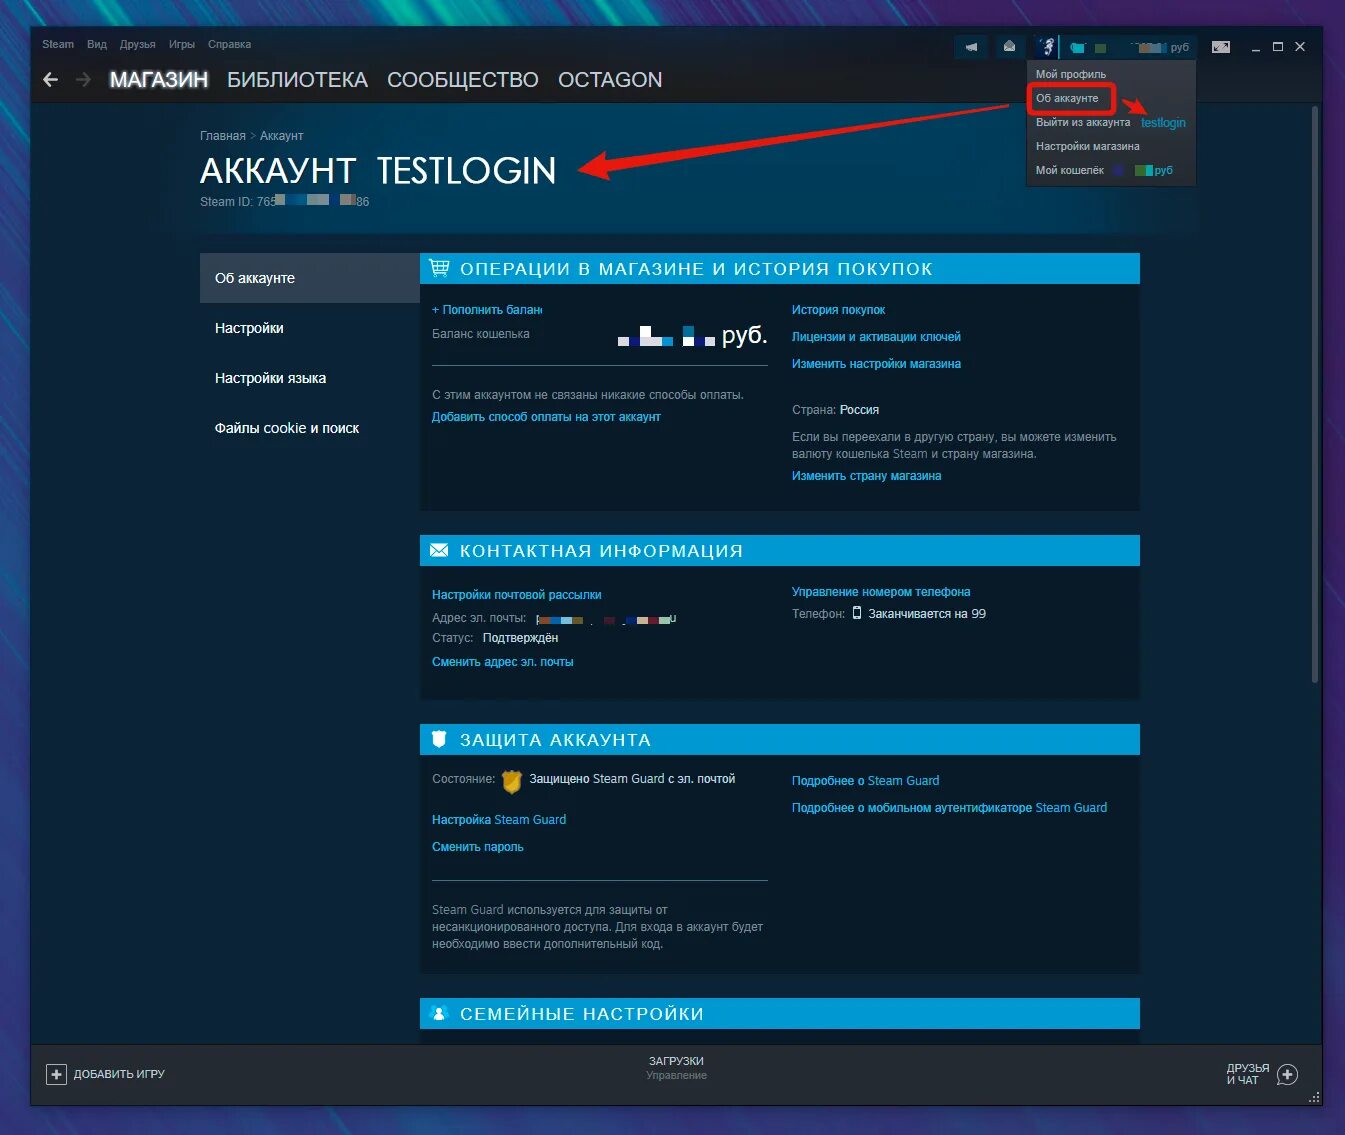1345x1135 pixels.
Task: Select Об аккаунте in the left sidebar
Action: click(x=310, y=278)
